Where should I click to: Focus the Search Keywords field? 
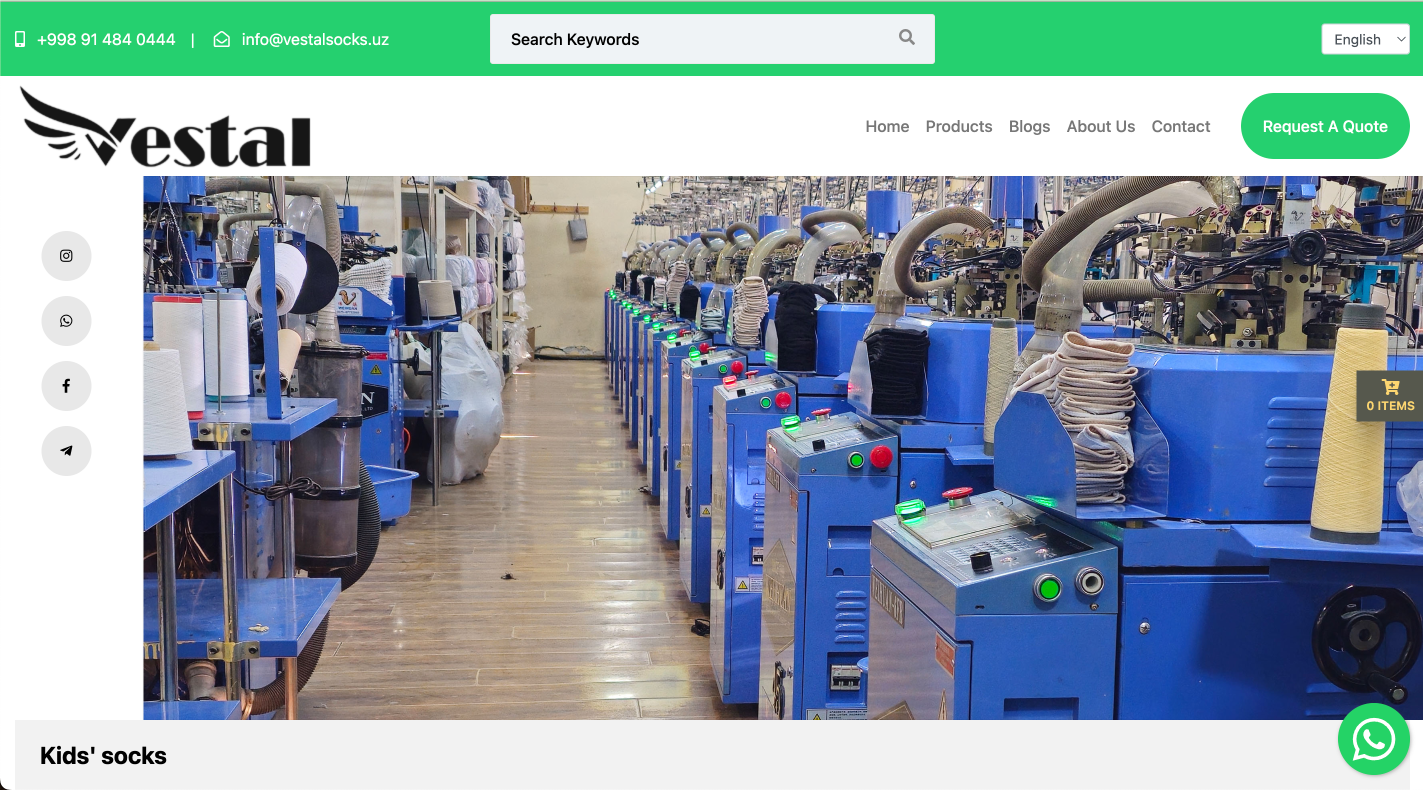tap(690, 40)
